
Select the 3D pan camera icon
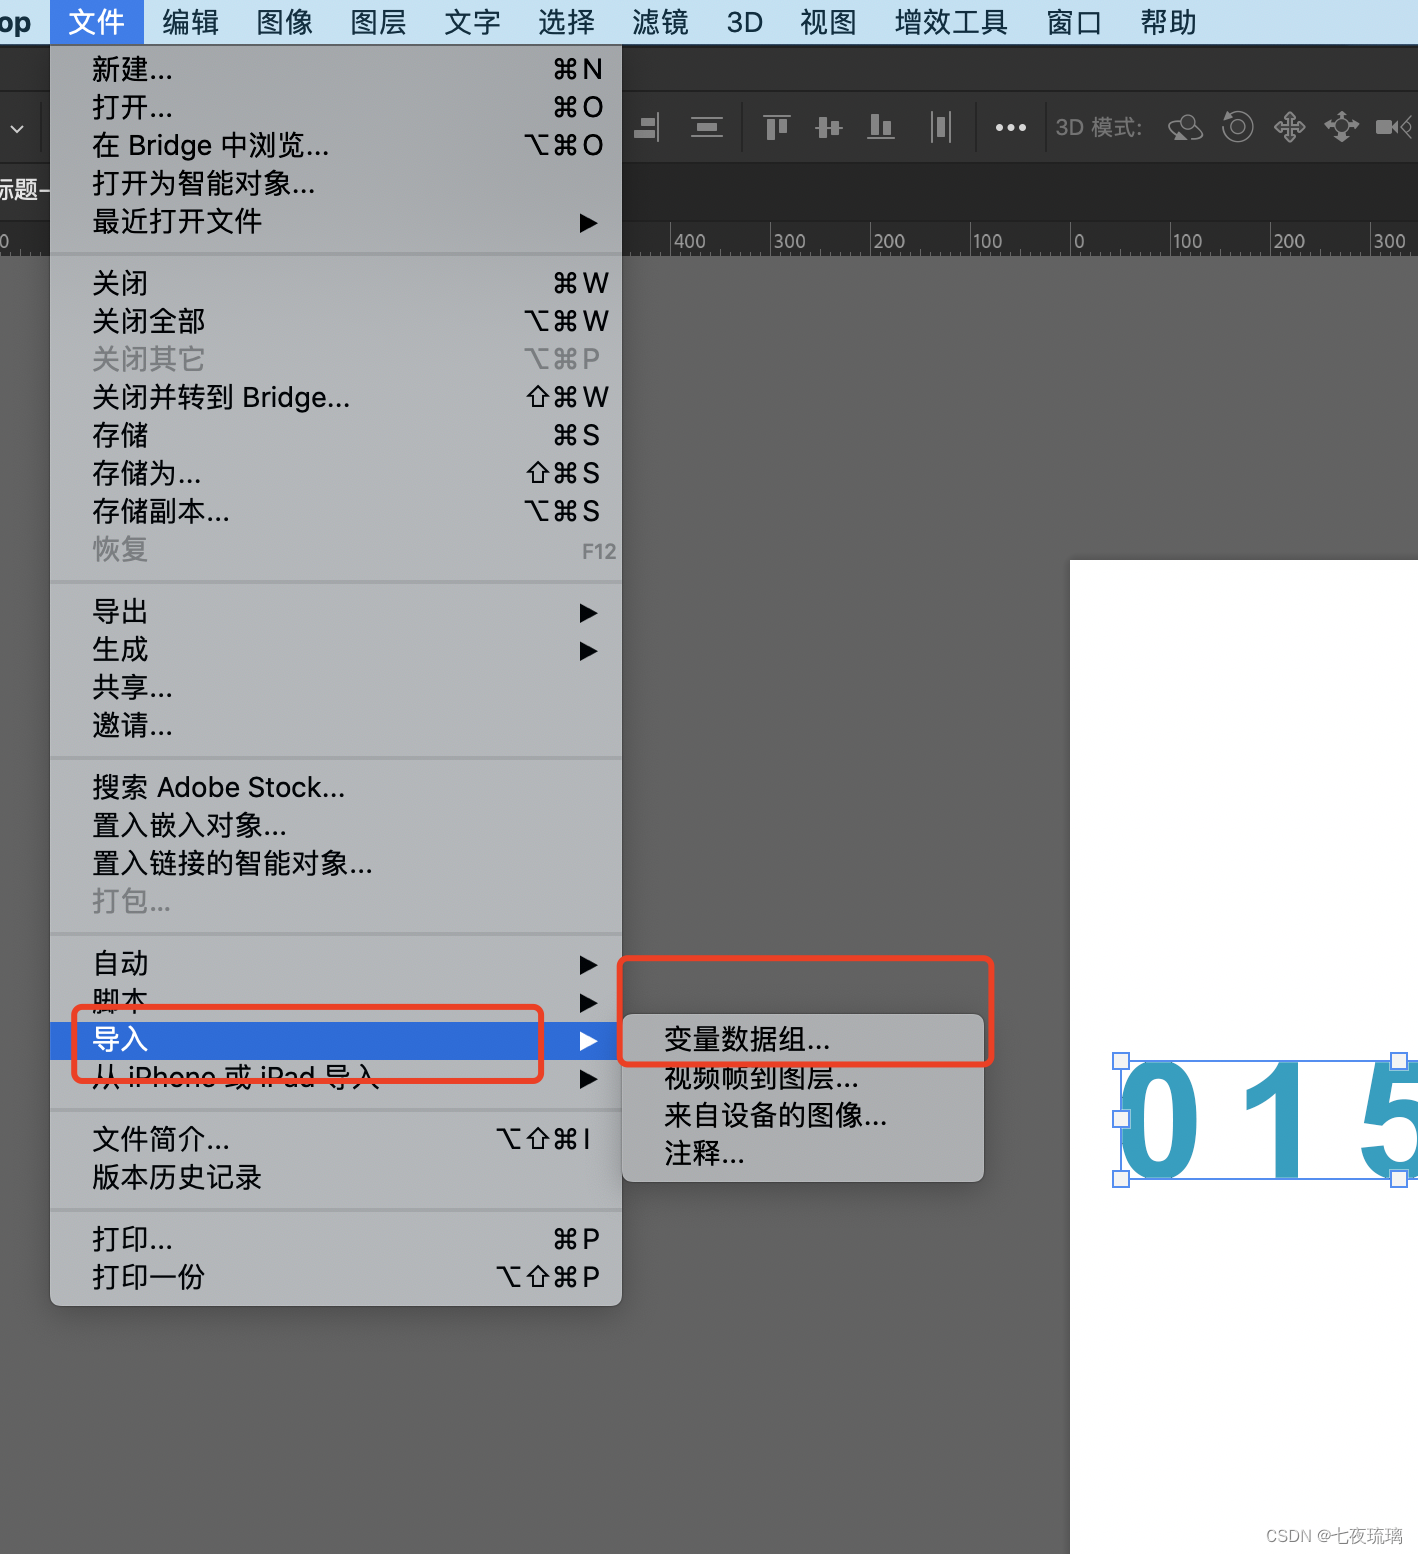(x=1289, y=127)
